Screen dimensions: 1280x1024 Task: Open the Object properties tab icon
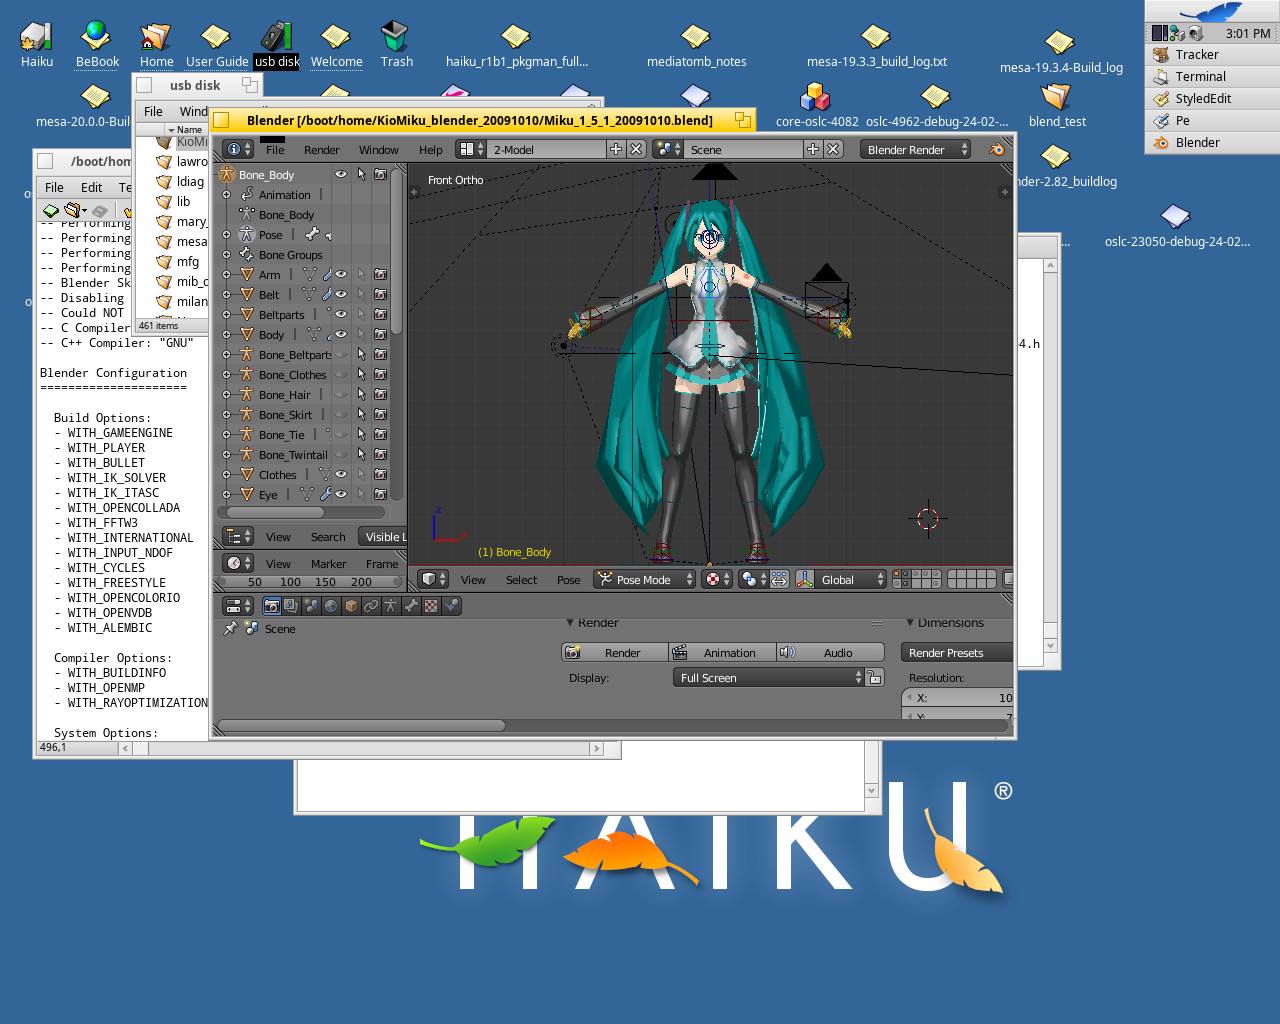pos(351,606)
